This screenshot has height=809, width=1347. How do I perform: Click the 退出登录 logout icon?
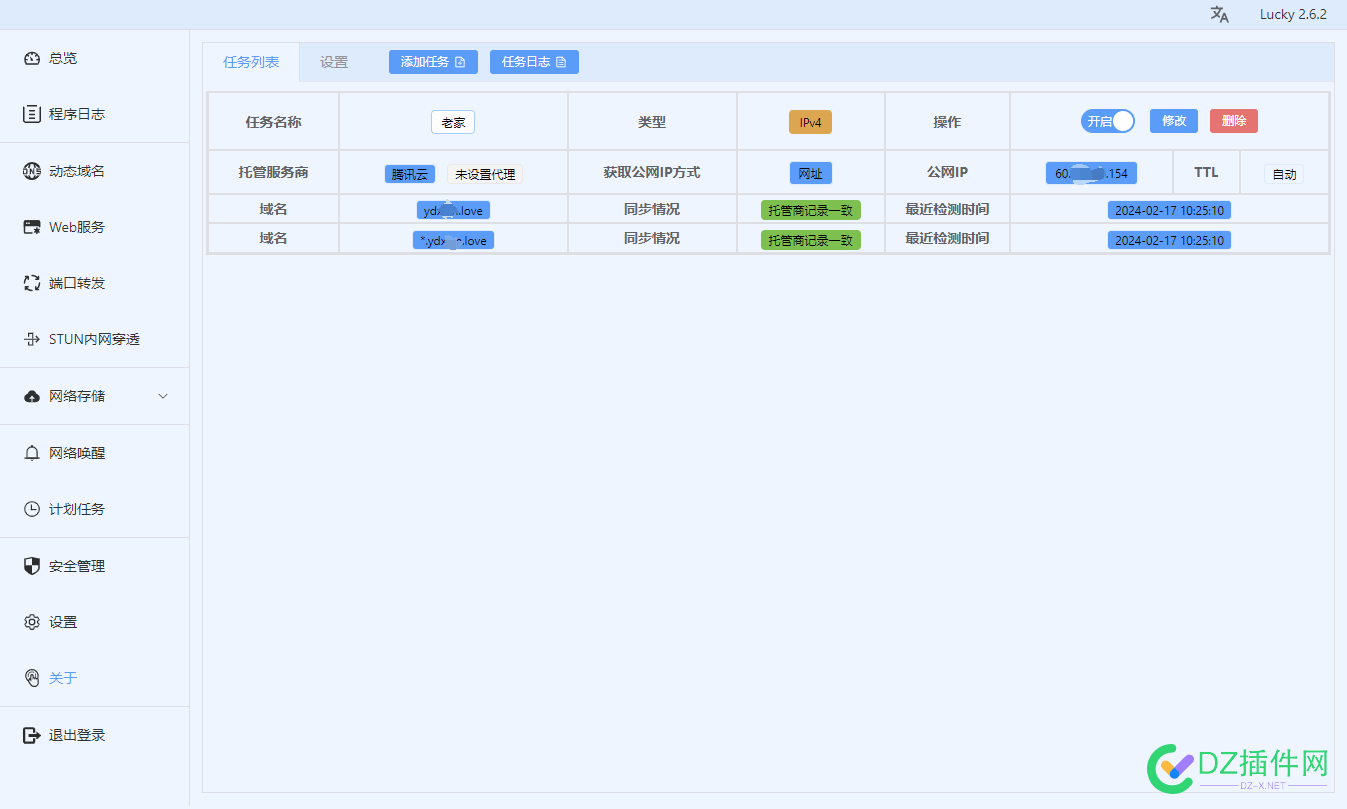click(31, 735)
